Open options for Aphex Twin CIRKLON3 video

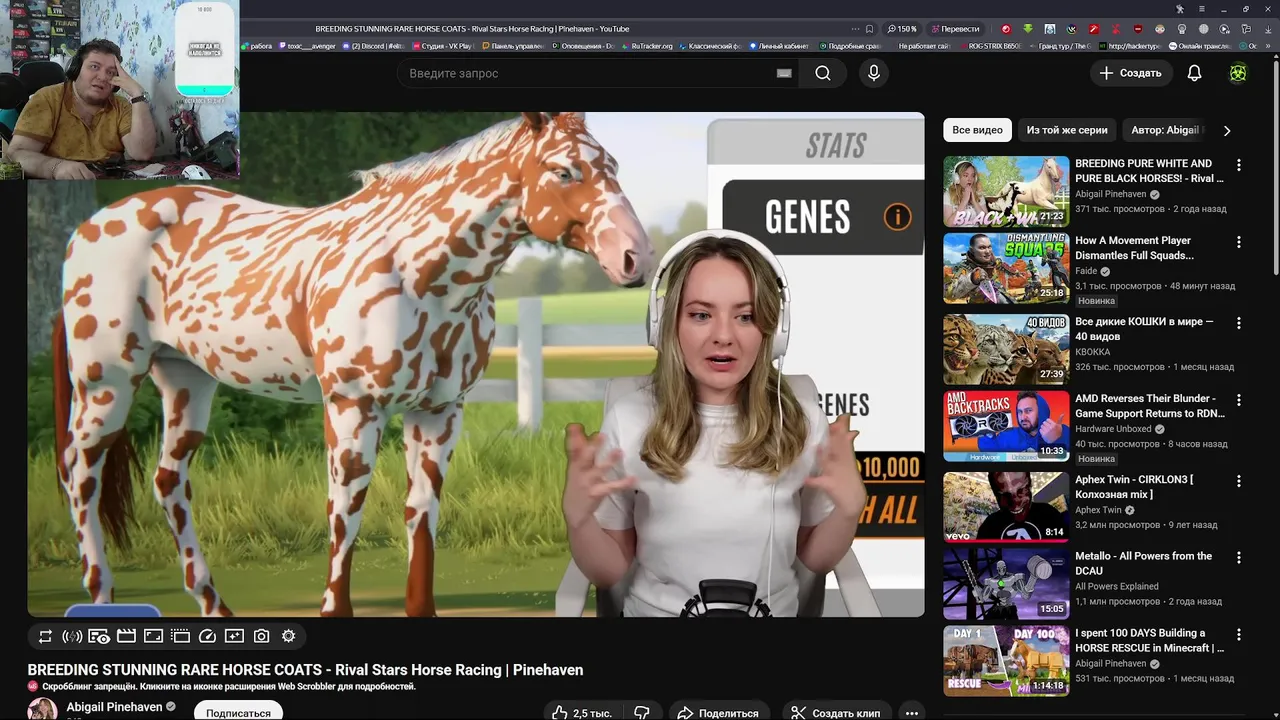tap(1238, 481)
